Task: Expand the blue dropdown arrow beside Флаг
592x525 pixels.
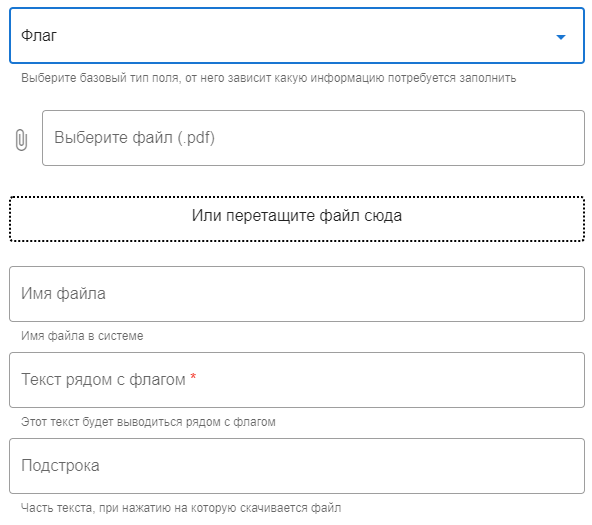Action: (x=561, y=37)
